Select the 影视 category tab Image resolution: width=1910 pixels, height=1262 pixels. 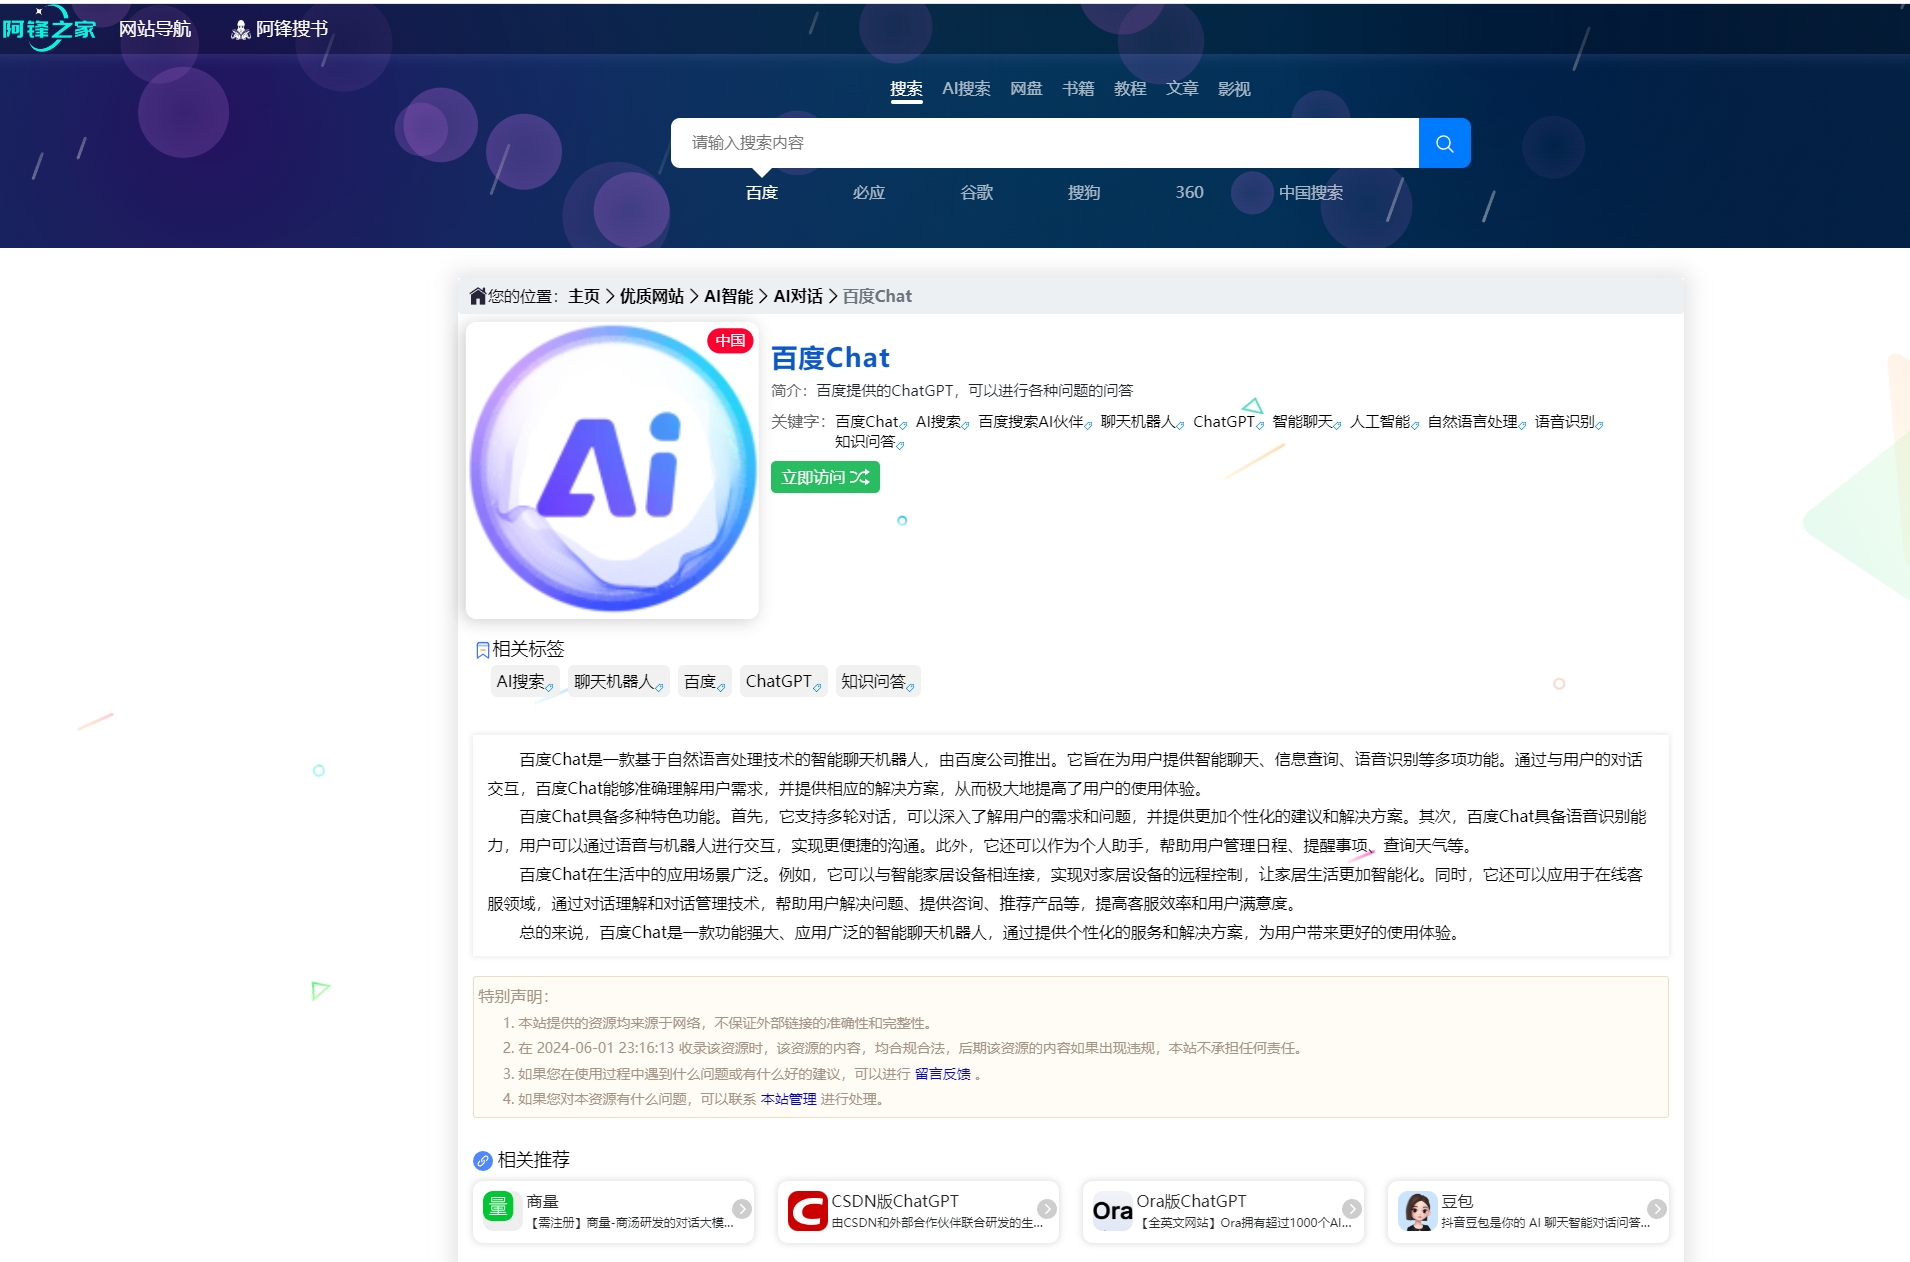coord(1234,89)
